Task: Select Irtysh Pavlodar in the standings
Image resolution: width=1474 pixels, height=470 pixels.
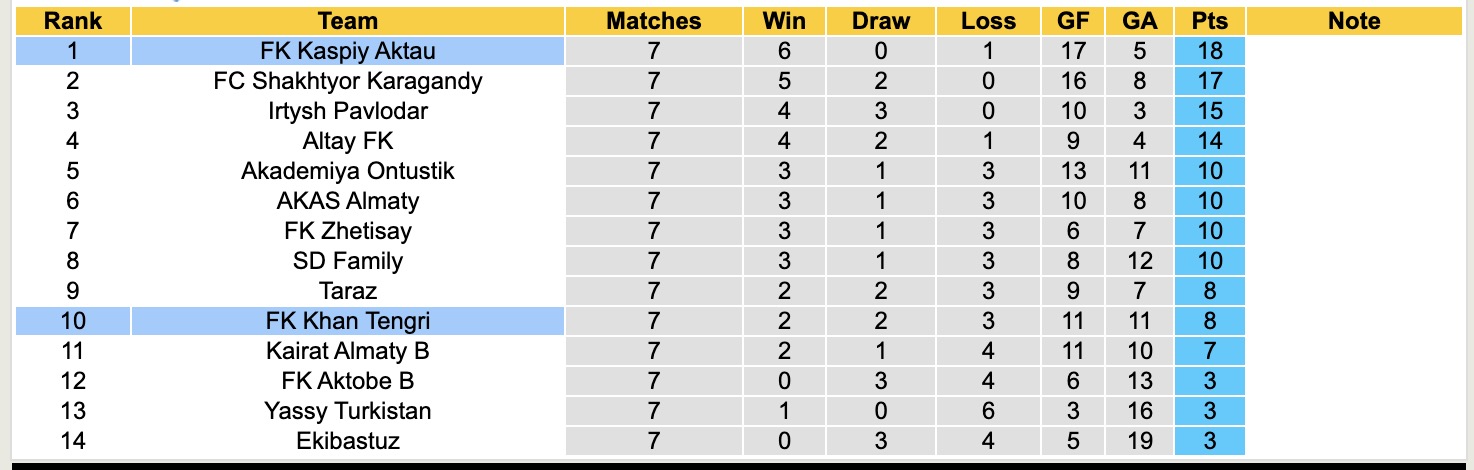Action: (347, 111)
